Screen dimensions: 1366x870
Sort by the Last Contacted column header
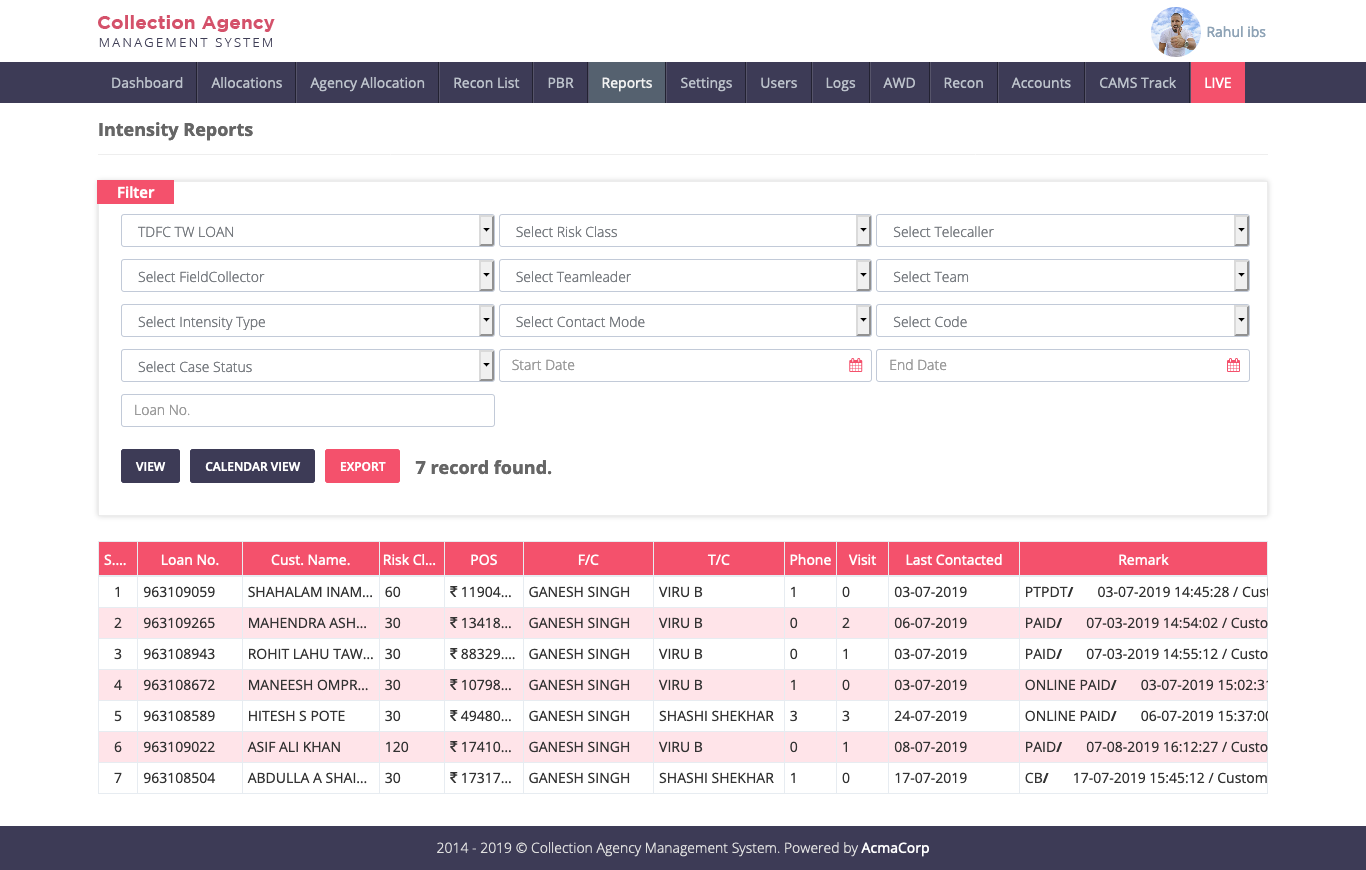[x=953, y=560]
